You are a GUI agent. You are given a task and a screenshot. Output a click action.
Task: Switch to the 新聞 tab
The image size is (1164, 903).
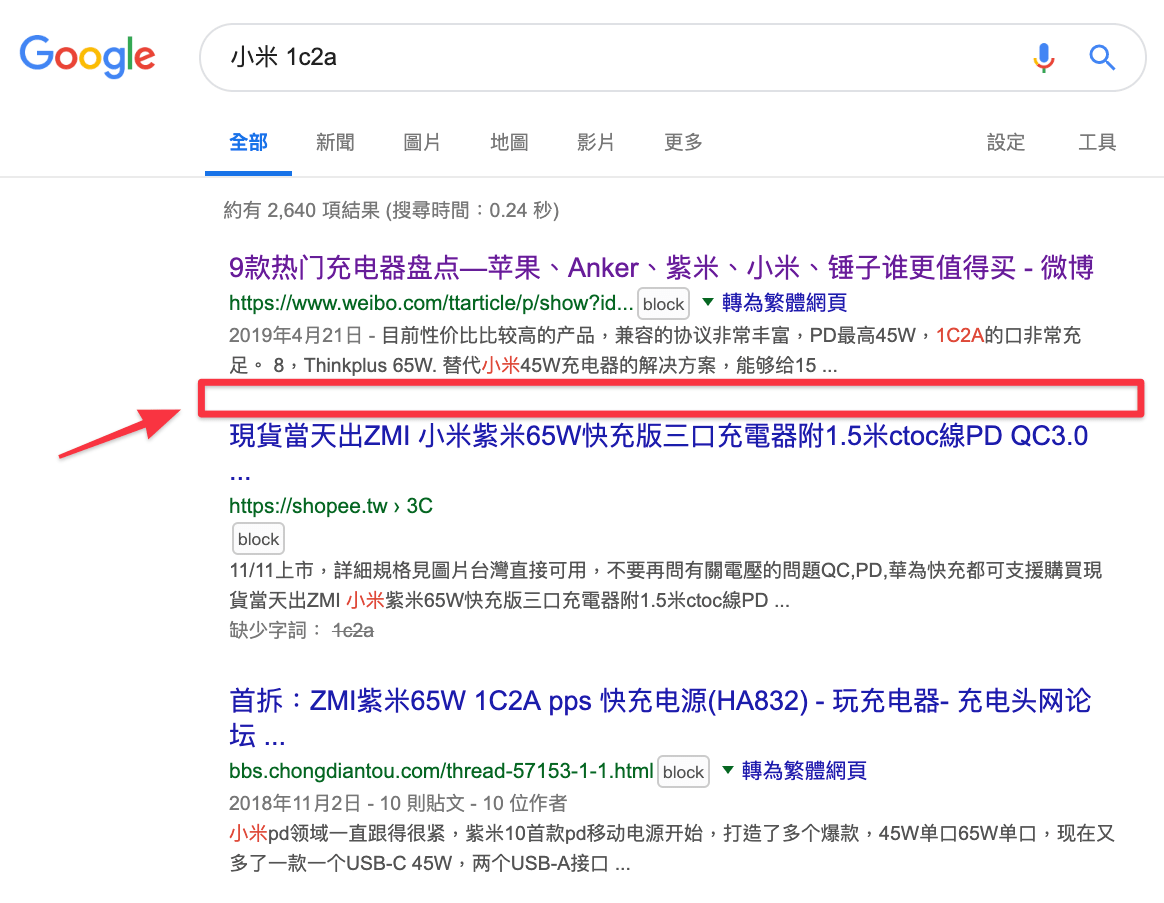click(335, 142)
